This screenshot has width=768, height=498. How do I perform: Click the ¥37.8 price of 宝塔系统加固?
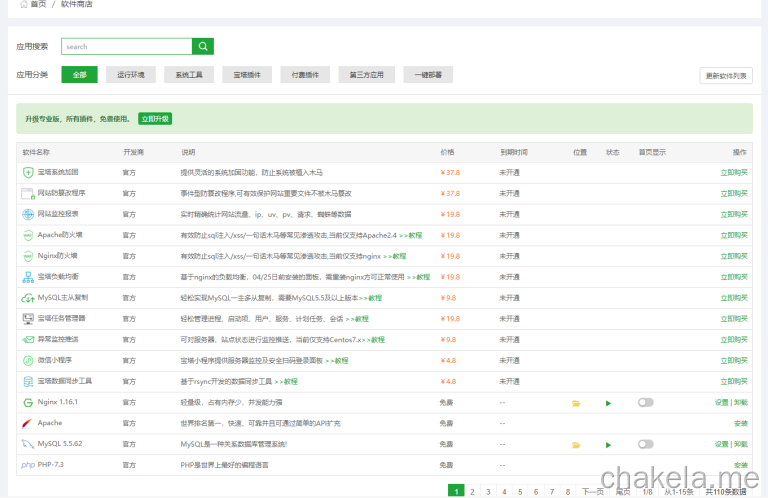(450, 172)
